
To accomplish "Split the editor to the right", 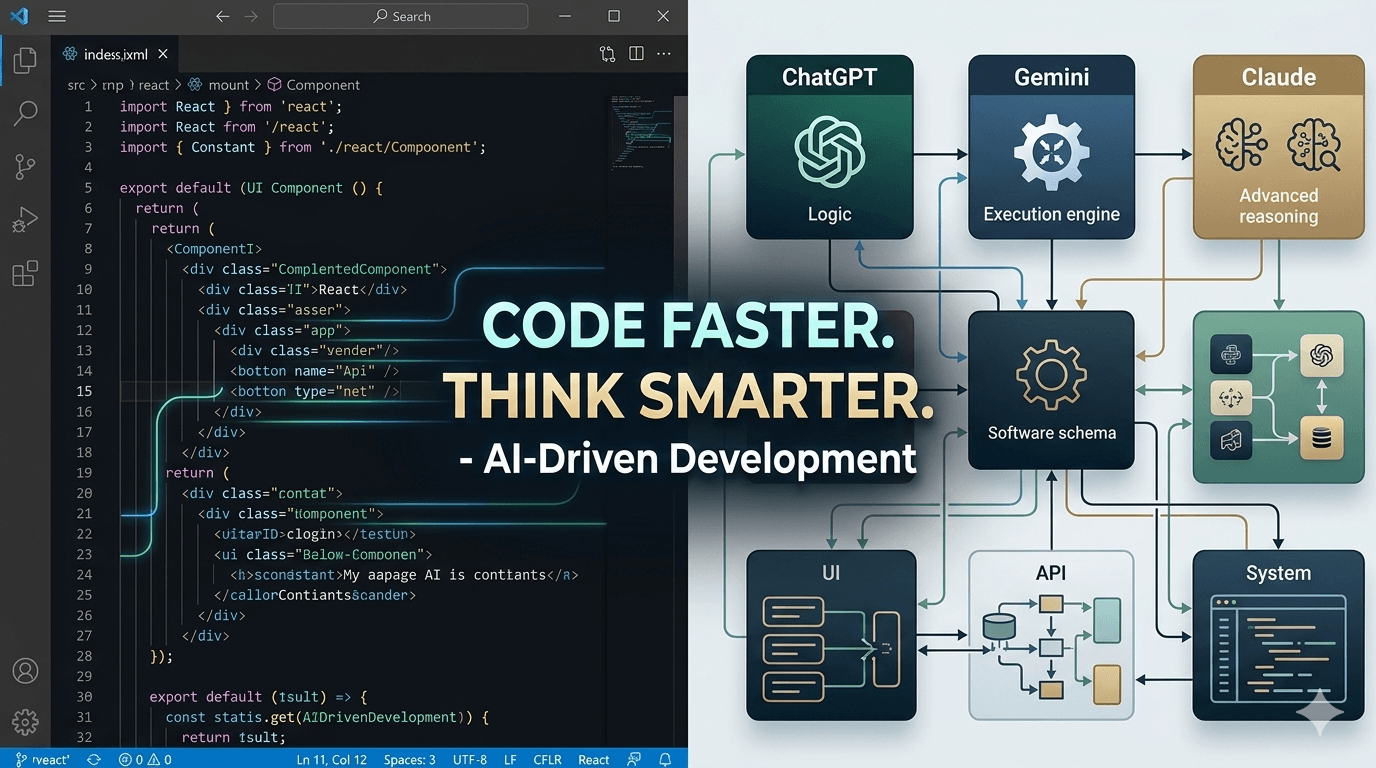I will point(636,54).
